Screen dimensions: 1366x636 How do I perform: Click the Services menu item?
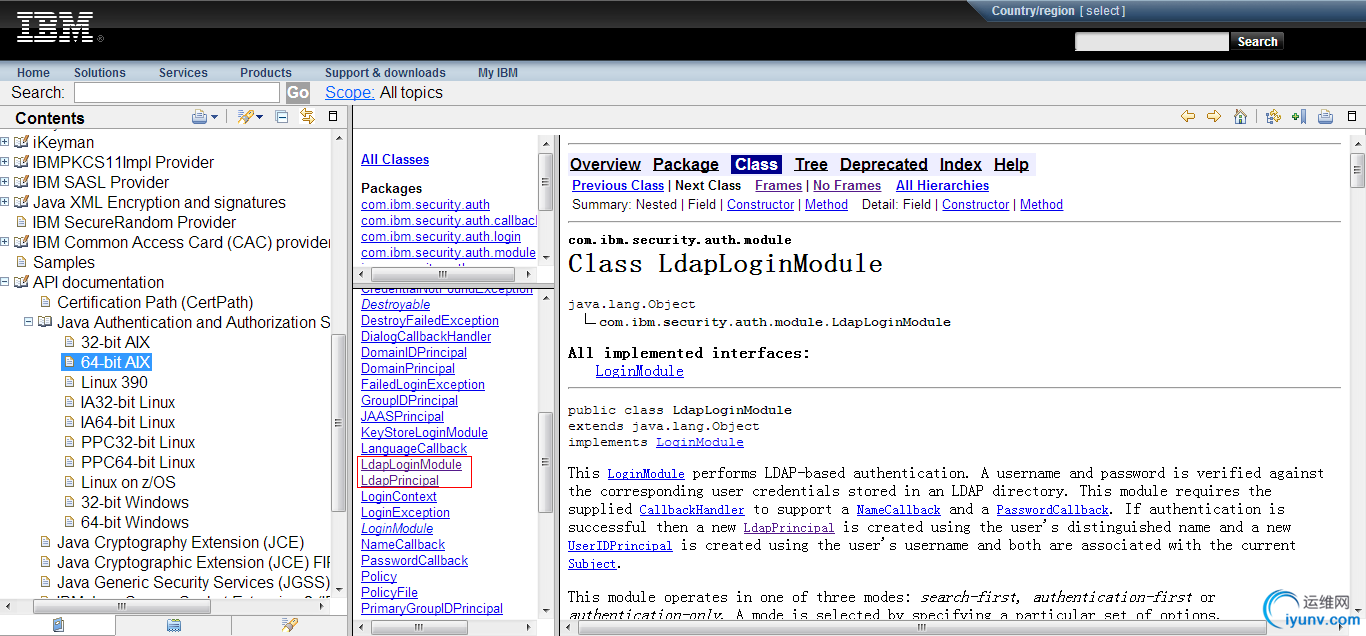click(x=183, y=72)
